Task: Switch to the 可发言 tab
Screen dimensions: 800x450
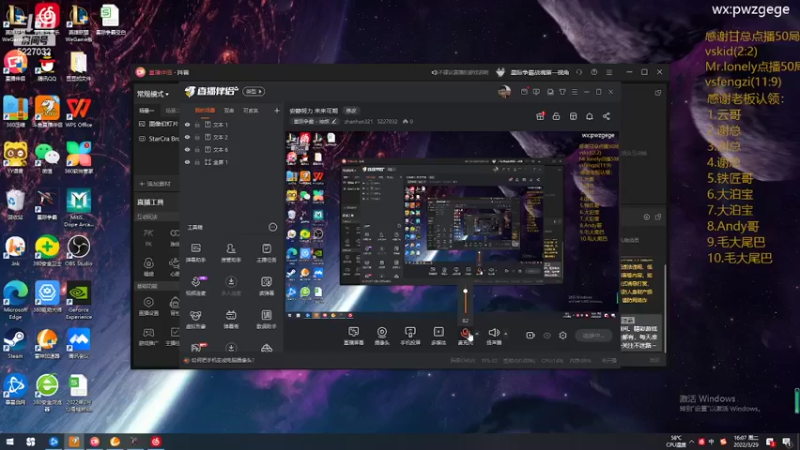Action: (251, 111)
